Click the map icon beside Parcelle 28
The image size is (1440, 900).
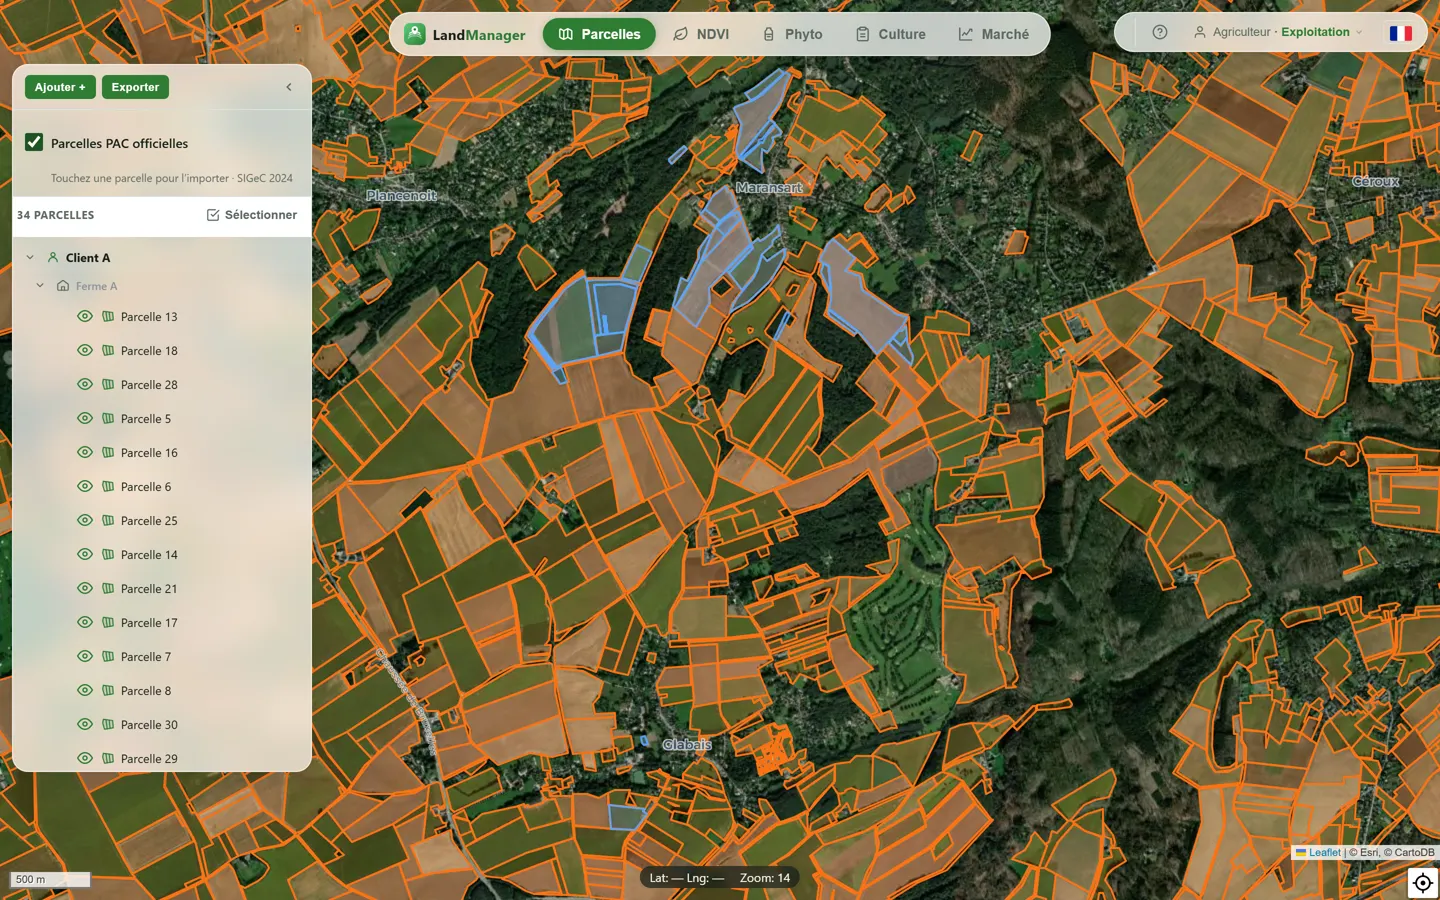coord(108,384)
